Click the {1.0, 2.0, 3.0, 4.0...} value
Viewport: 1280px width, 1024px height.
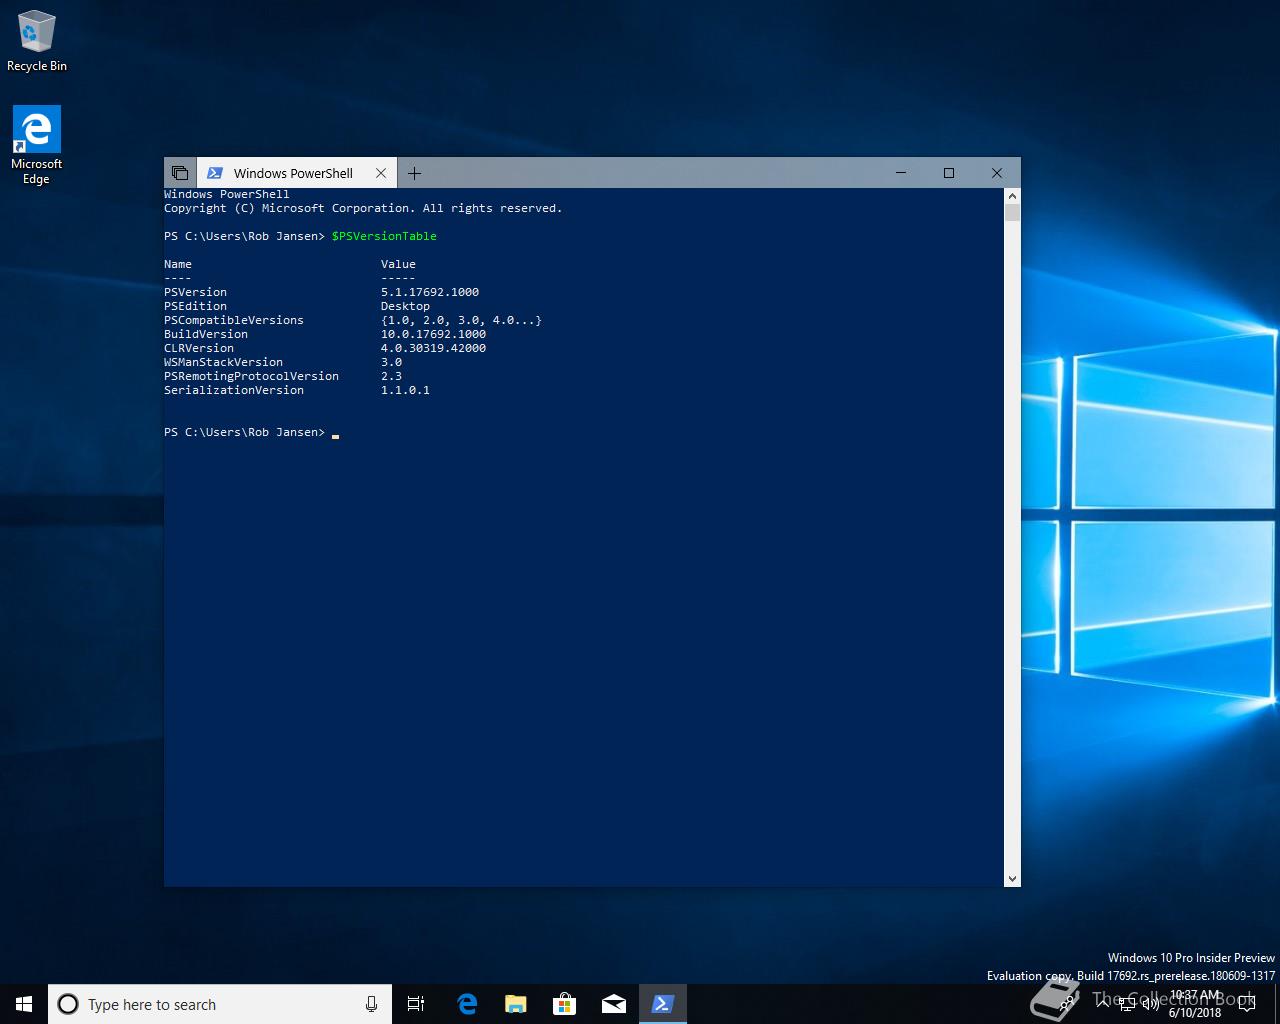[x=461, y=320]
